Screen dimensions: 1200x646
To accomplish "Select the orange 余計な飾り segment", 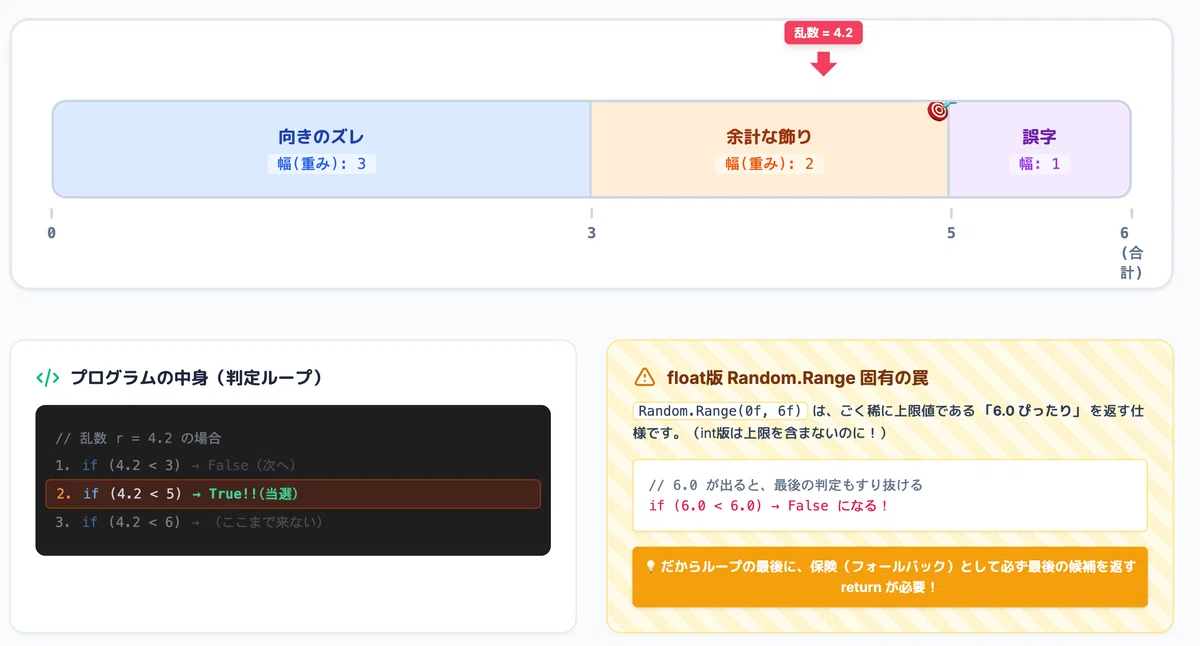I will coord(769,149).
